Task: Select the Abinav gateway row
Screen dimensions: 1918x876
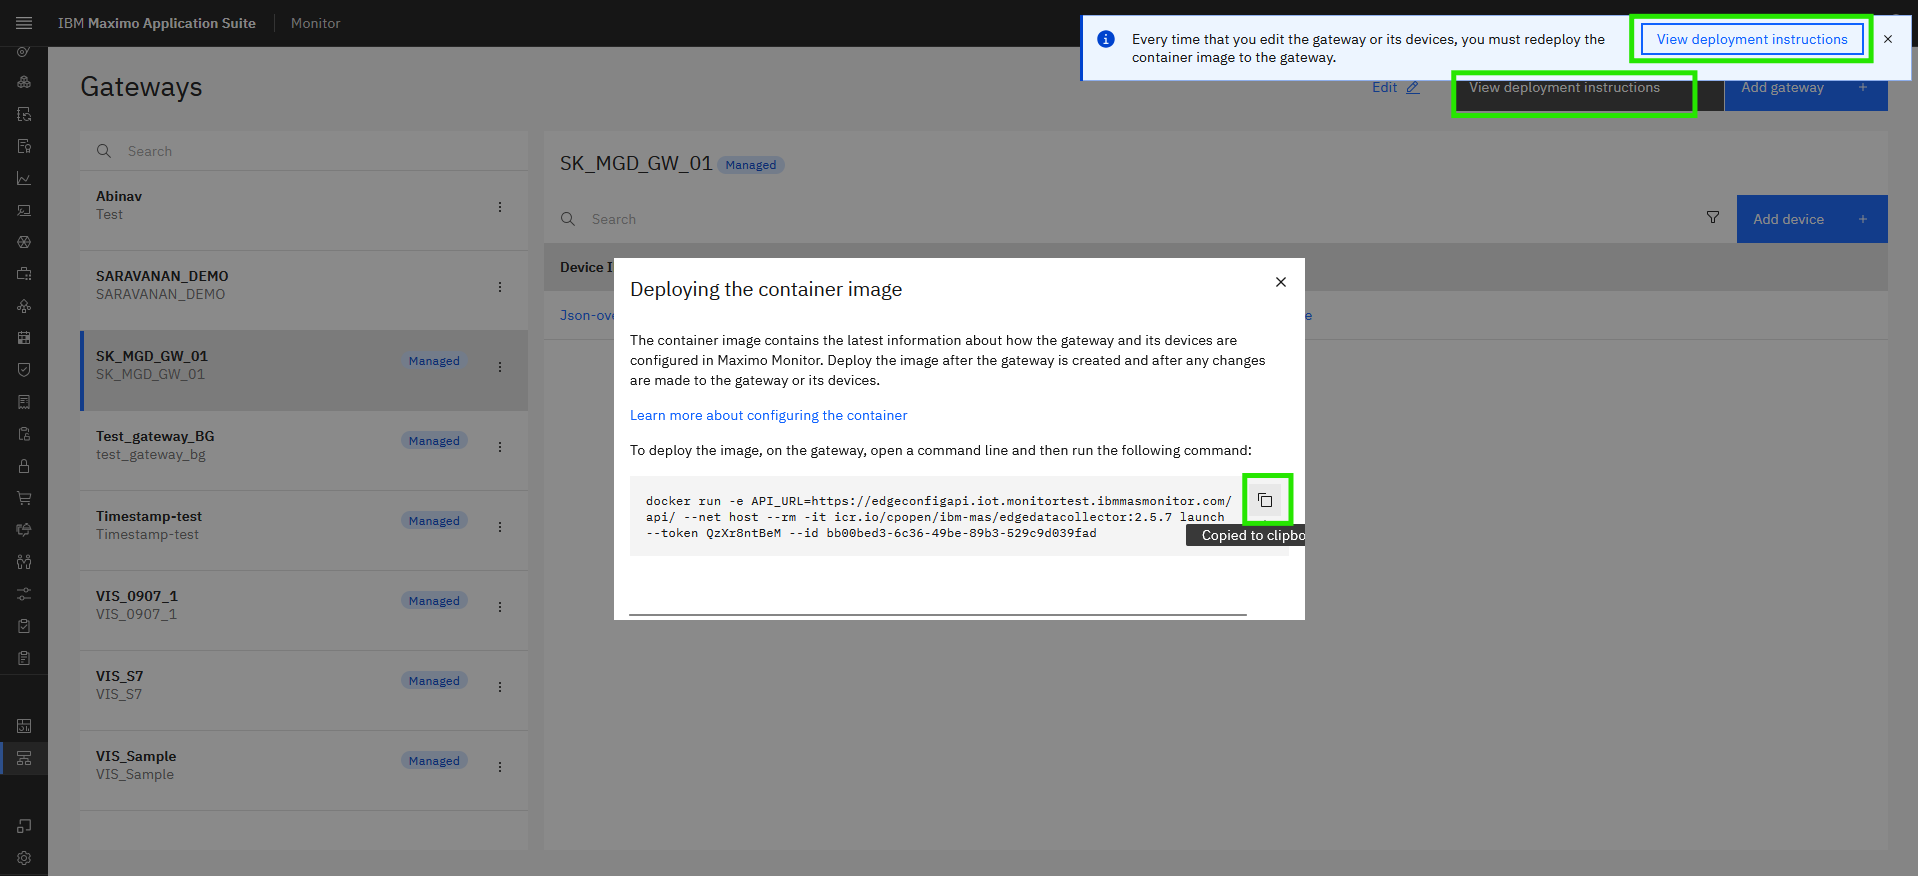Action: coord(304,210)
